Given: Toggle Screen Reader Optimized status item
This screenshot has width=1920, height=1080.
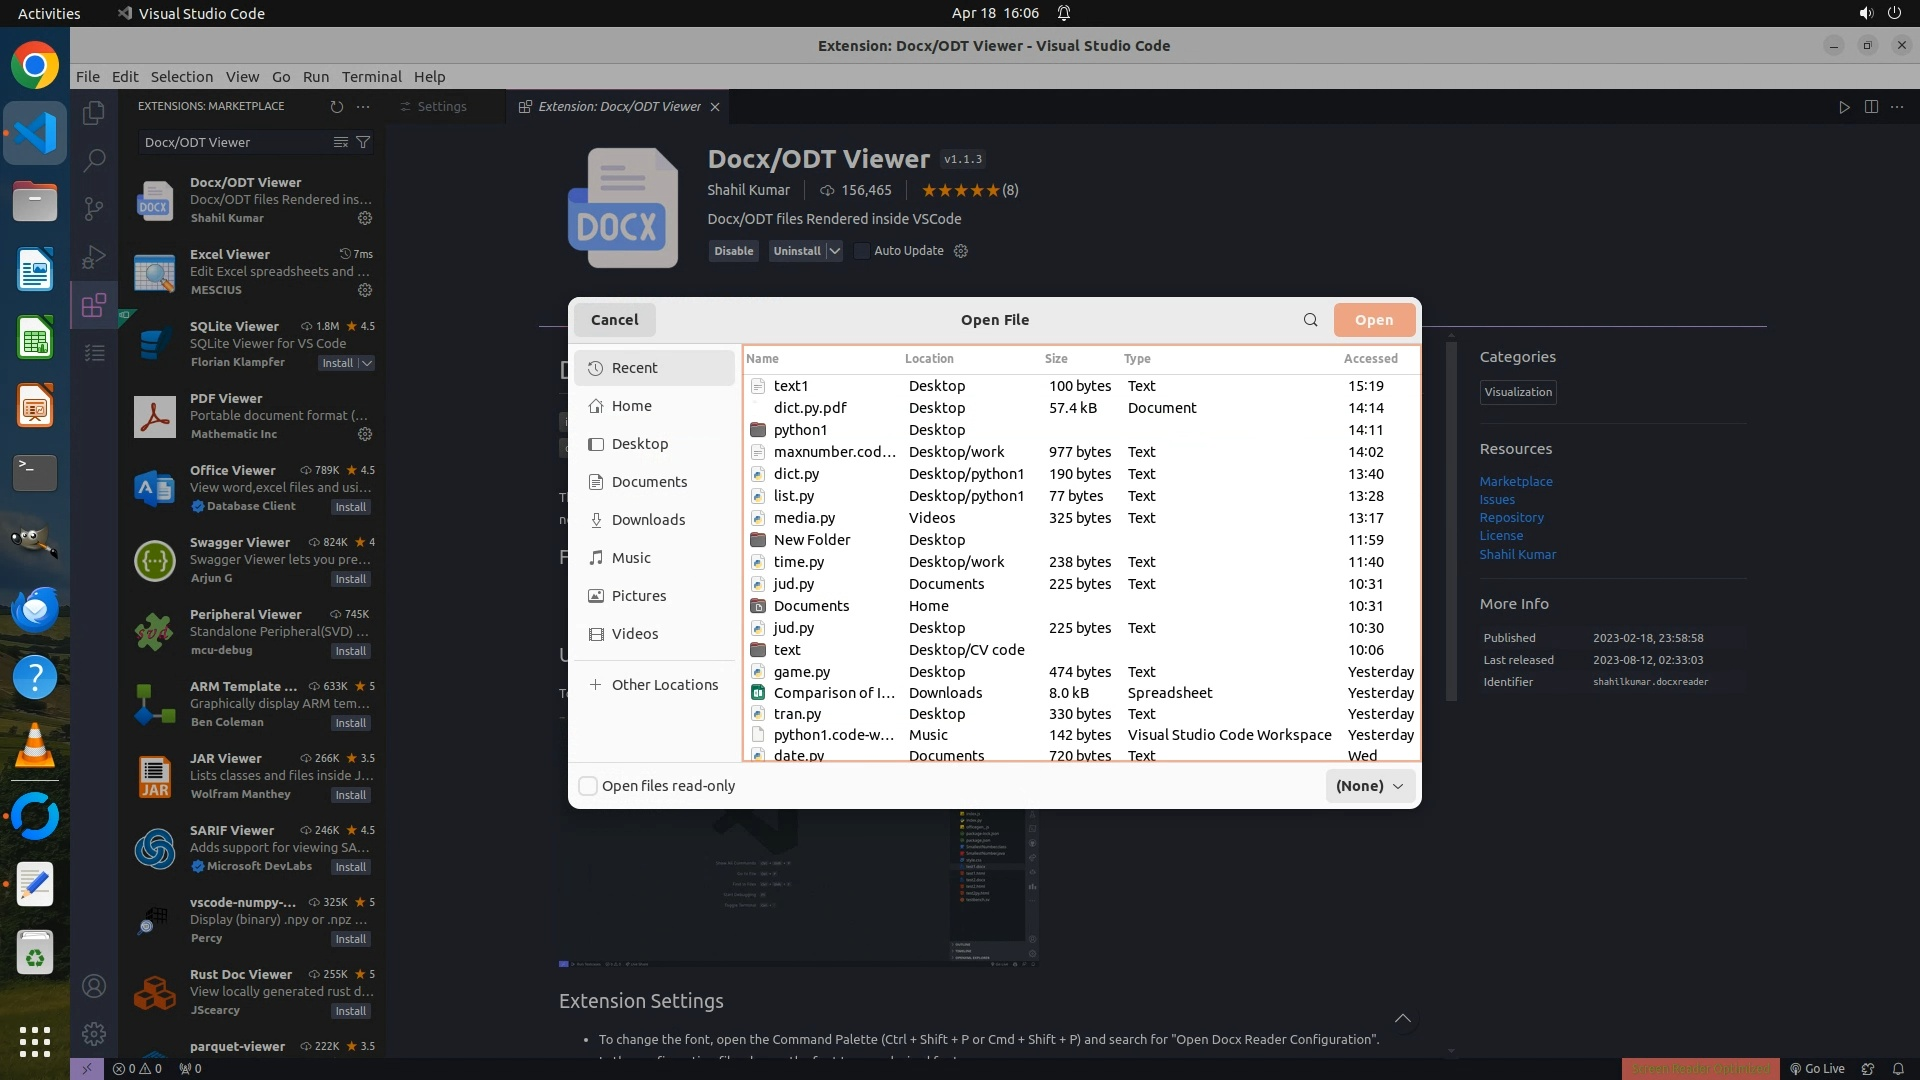Looking at the screenshot, I should [1700, 1068].
